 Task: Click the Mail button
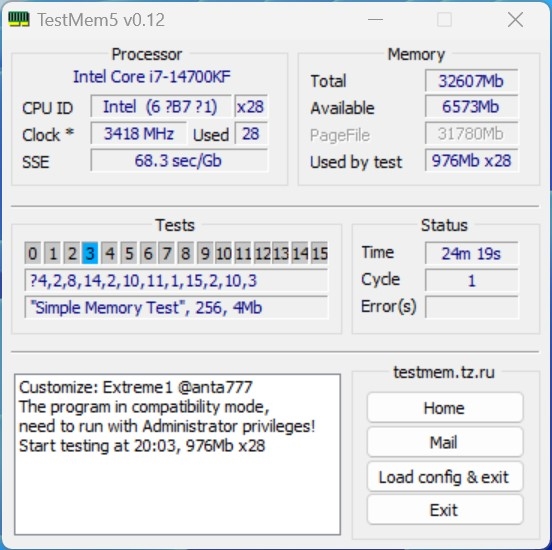click(445, 442)
